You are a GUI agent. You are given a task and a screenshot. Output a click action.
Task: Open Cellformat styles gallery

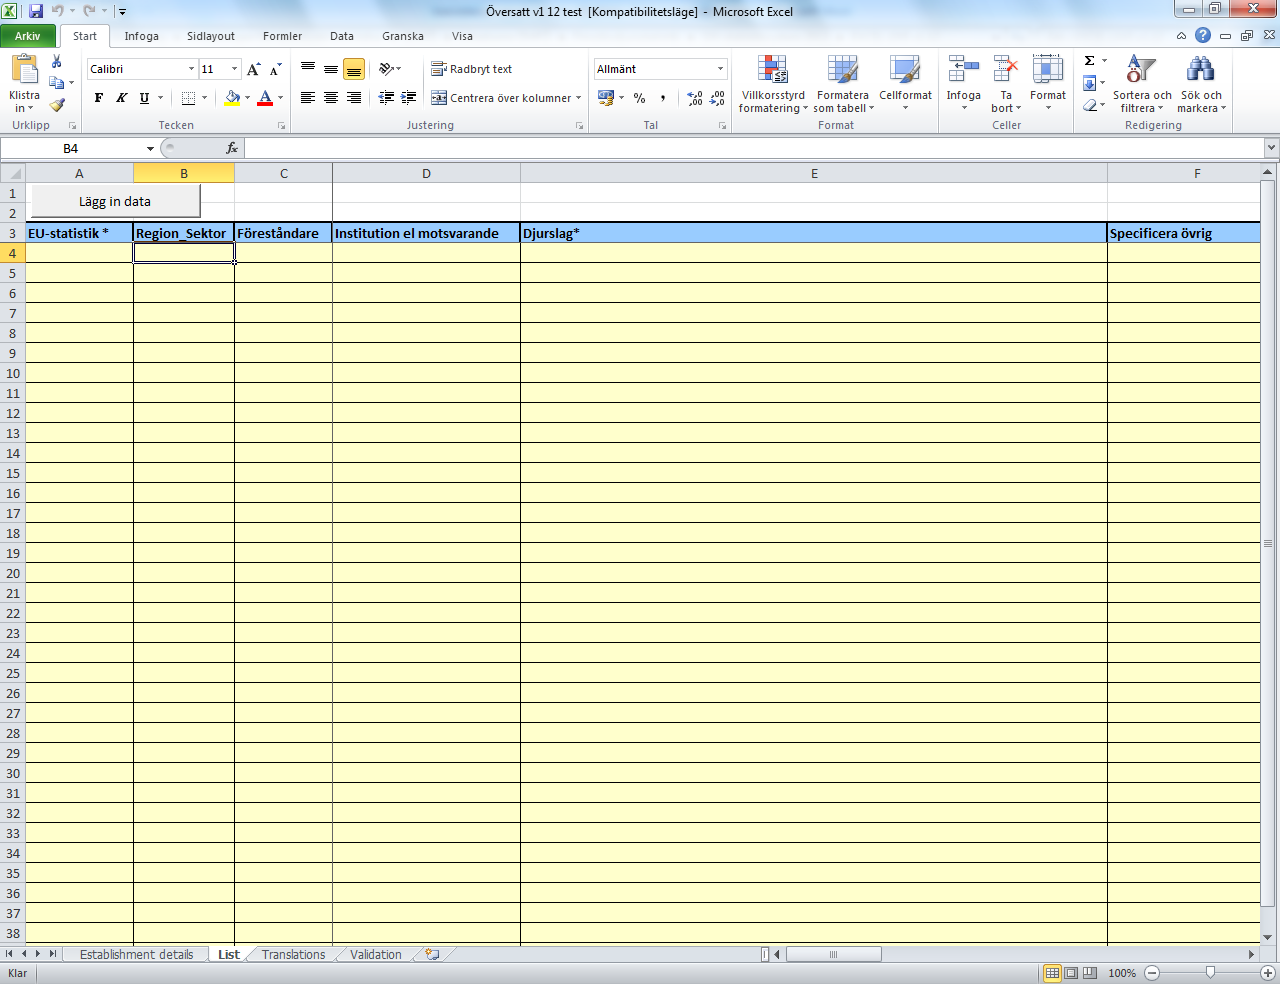(905, 85)
